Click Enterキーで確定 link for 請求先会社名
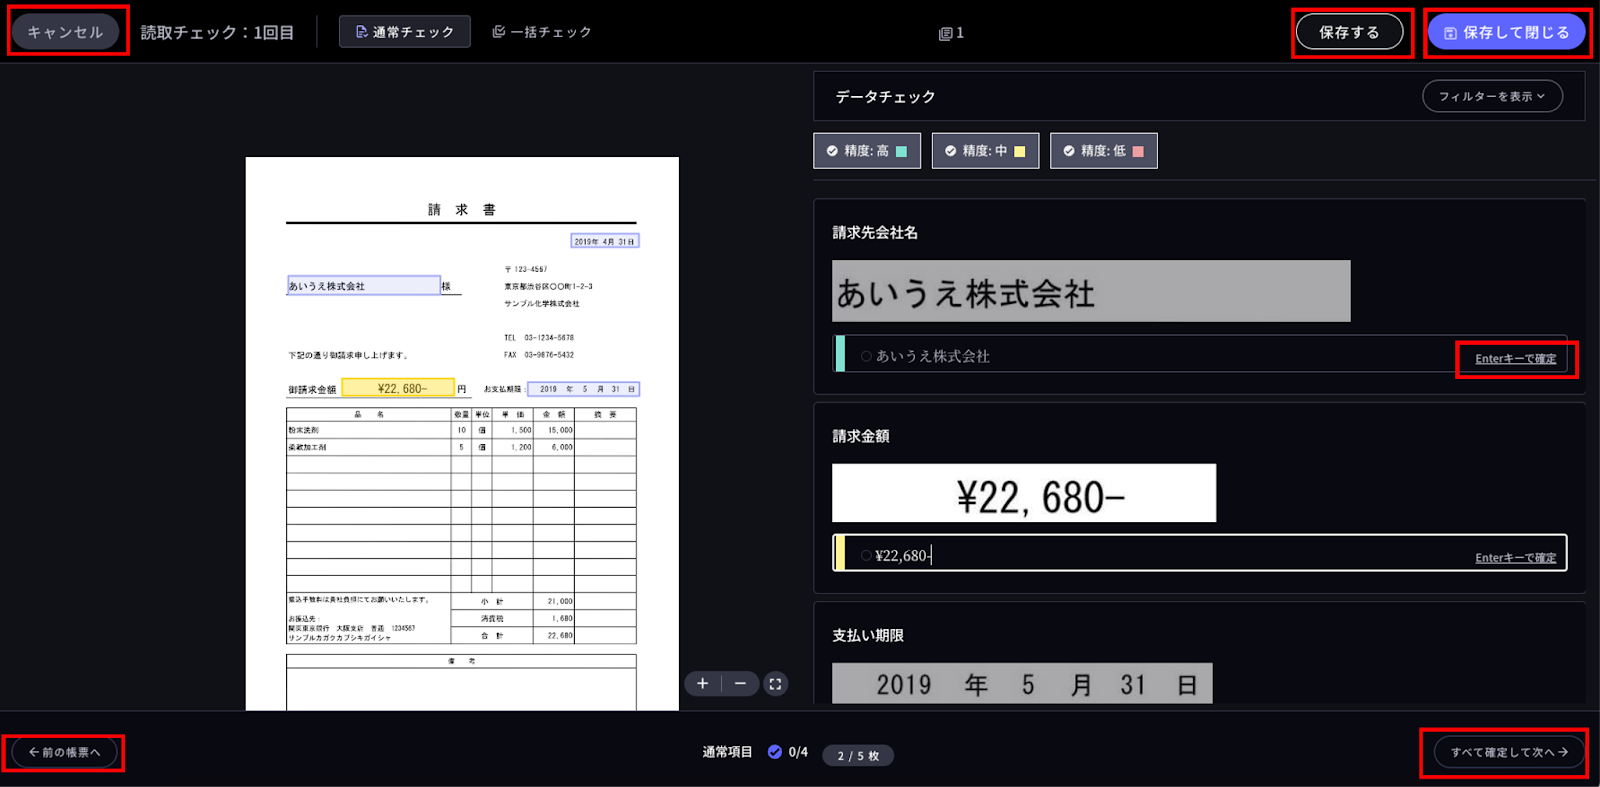This screenshot has height=787, width=1600. 1515,359
